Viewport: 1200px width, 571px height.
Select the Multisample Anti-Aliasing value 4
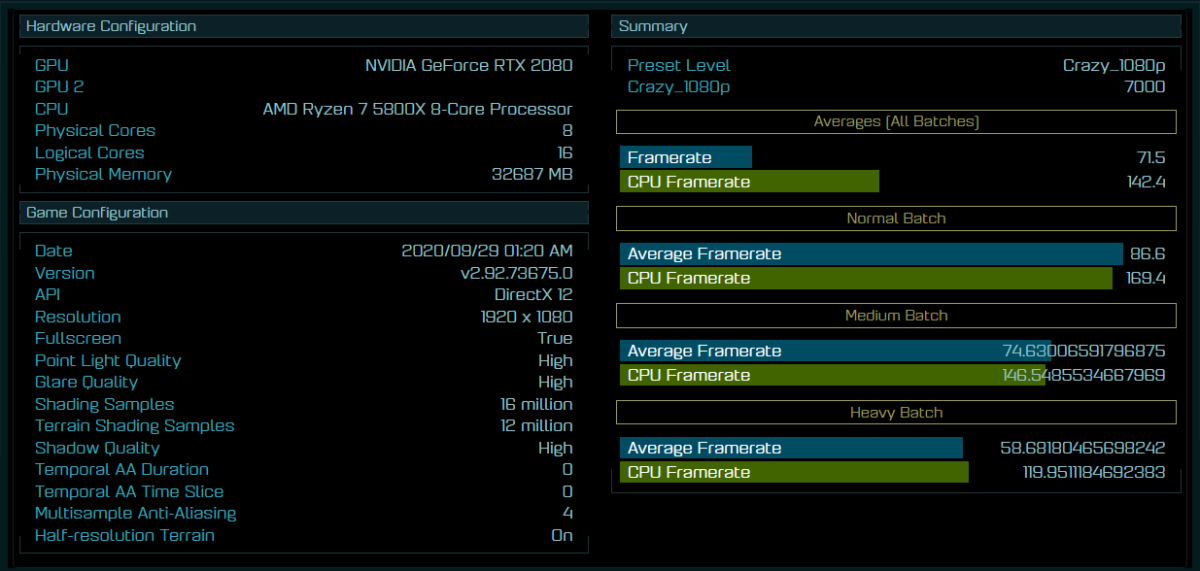[567, 513]
